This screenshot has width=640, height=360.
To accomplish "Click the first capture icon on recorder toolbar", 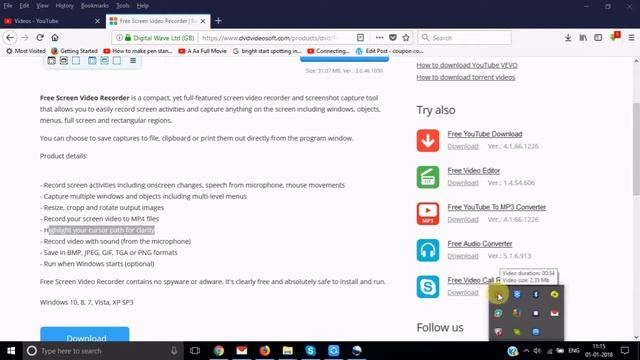I will 51,60.
